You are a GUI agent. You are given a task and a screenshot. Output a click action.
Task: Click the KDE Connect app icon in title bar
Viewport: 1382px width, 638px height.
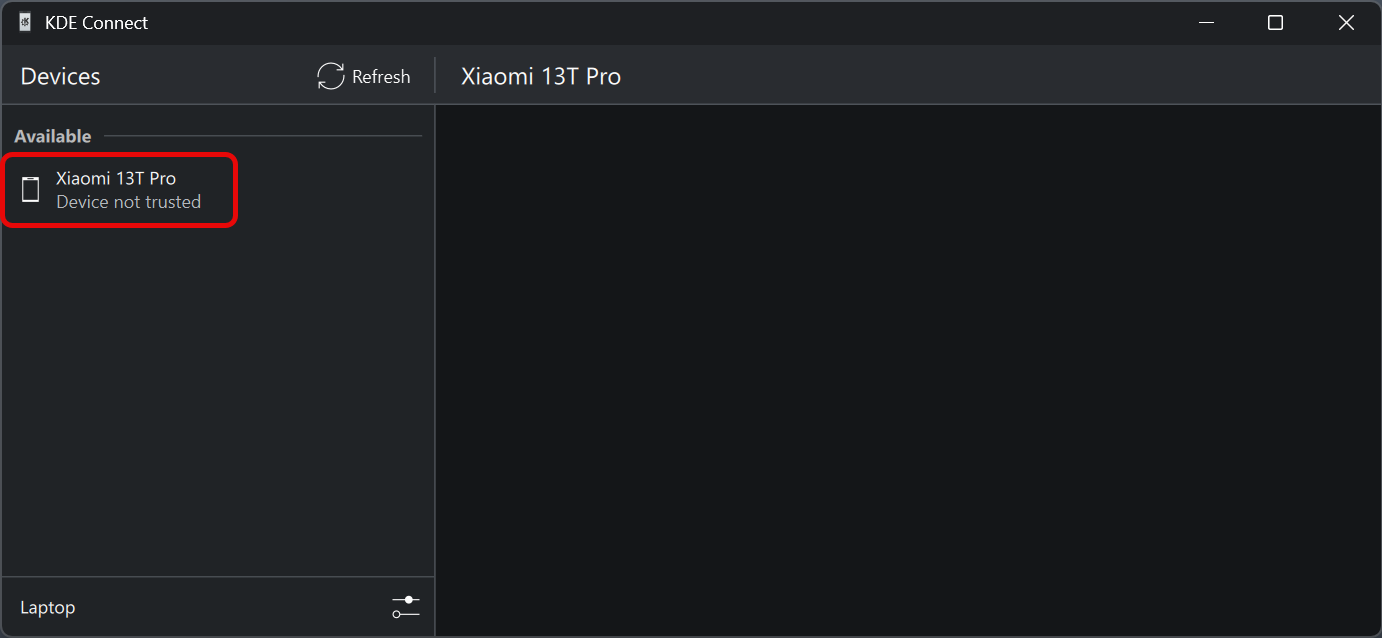[x=25, y=22]
